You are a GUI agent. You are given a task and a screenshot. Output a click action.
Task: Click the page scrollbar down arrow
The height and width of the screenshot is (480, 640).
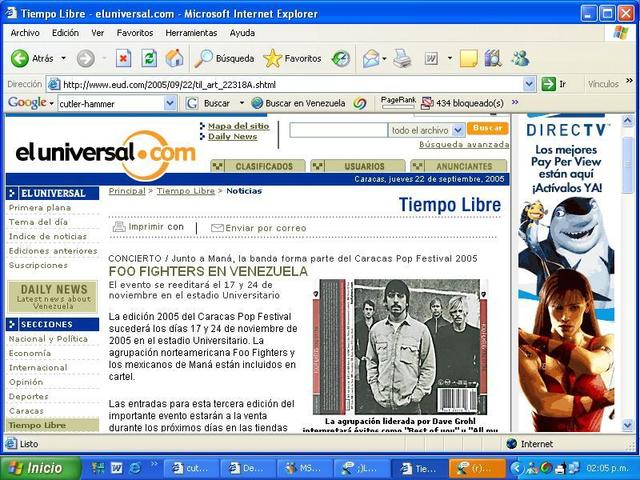click(x=628, y=425)
